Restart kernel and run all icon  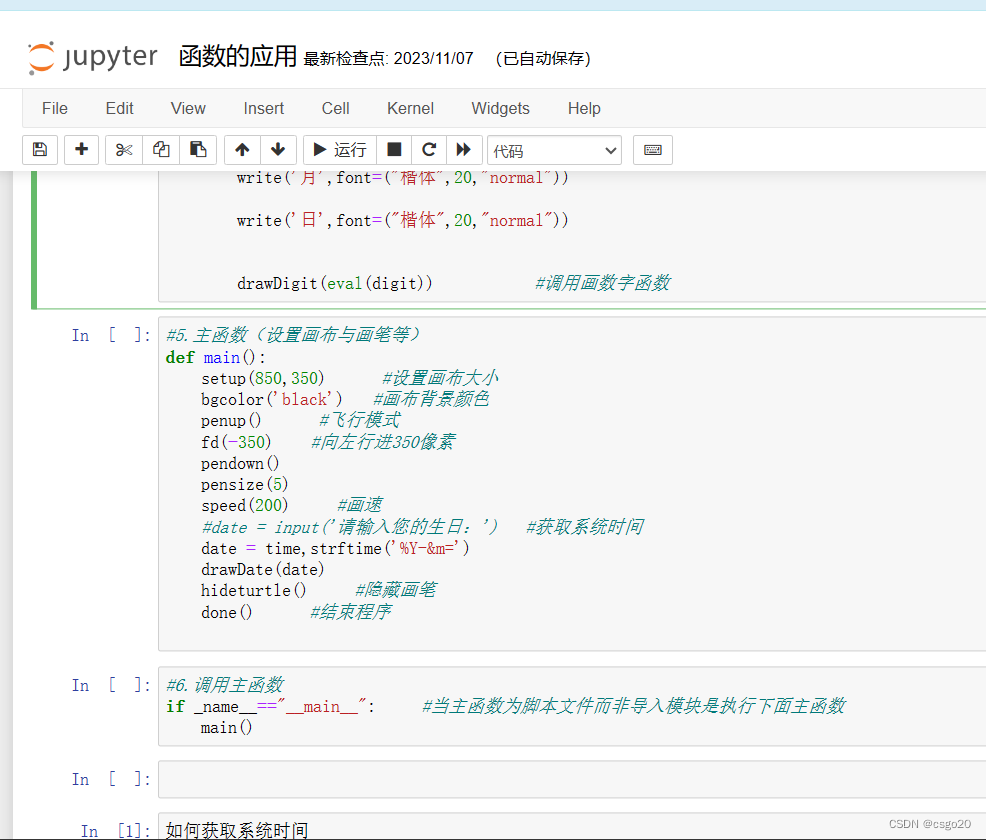coord(464,150)
